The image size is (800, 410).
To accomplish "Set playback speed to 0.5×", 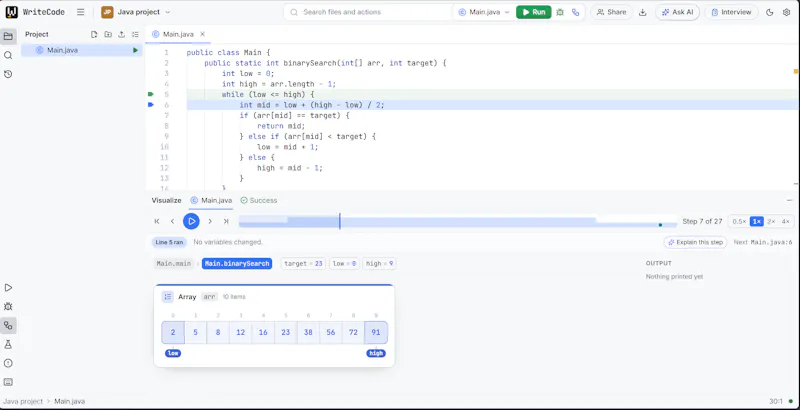I will point(739,221).
